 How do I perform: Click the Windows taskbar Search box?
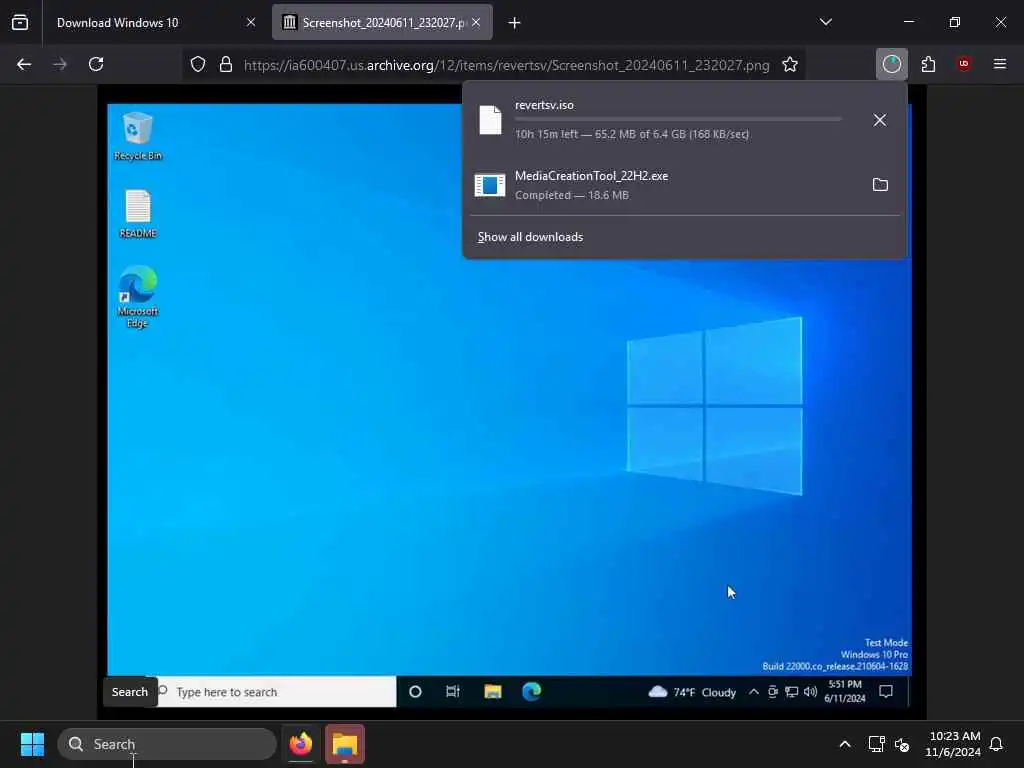(167, 744)
